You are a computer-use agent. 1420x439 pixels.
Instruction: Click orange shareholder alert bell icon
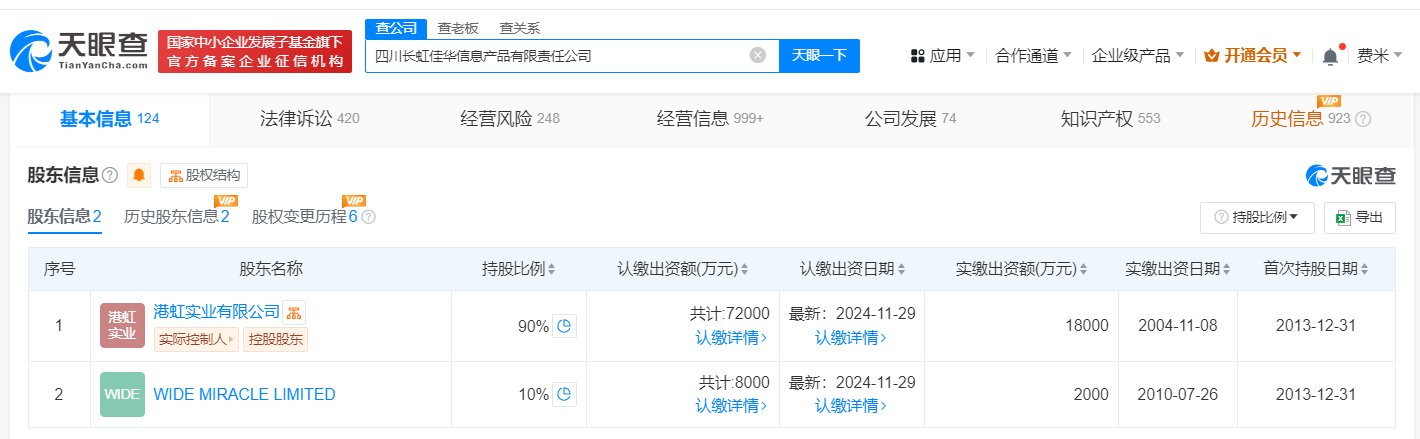click(139, 176)
